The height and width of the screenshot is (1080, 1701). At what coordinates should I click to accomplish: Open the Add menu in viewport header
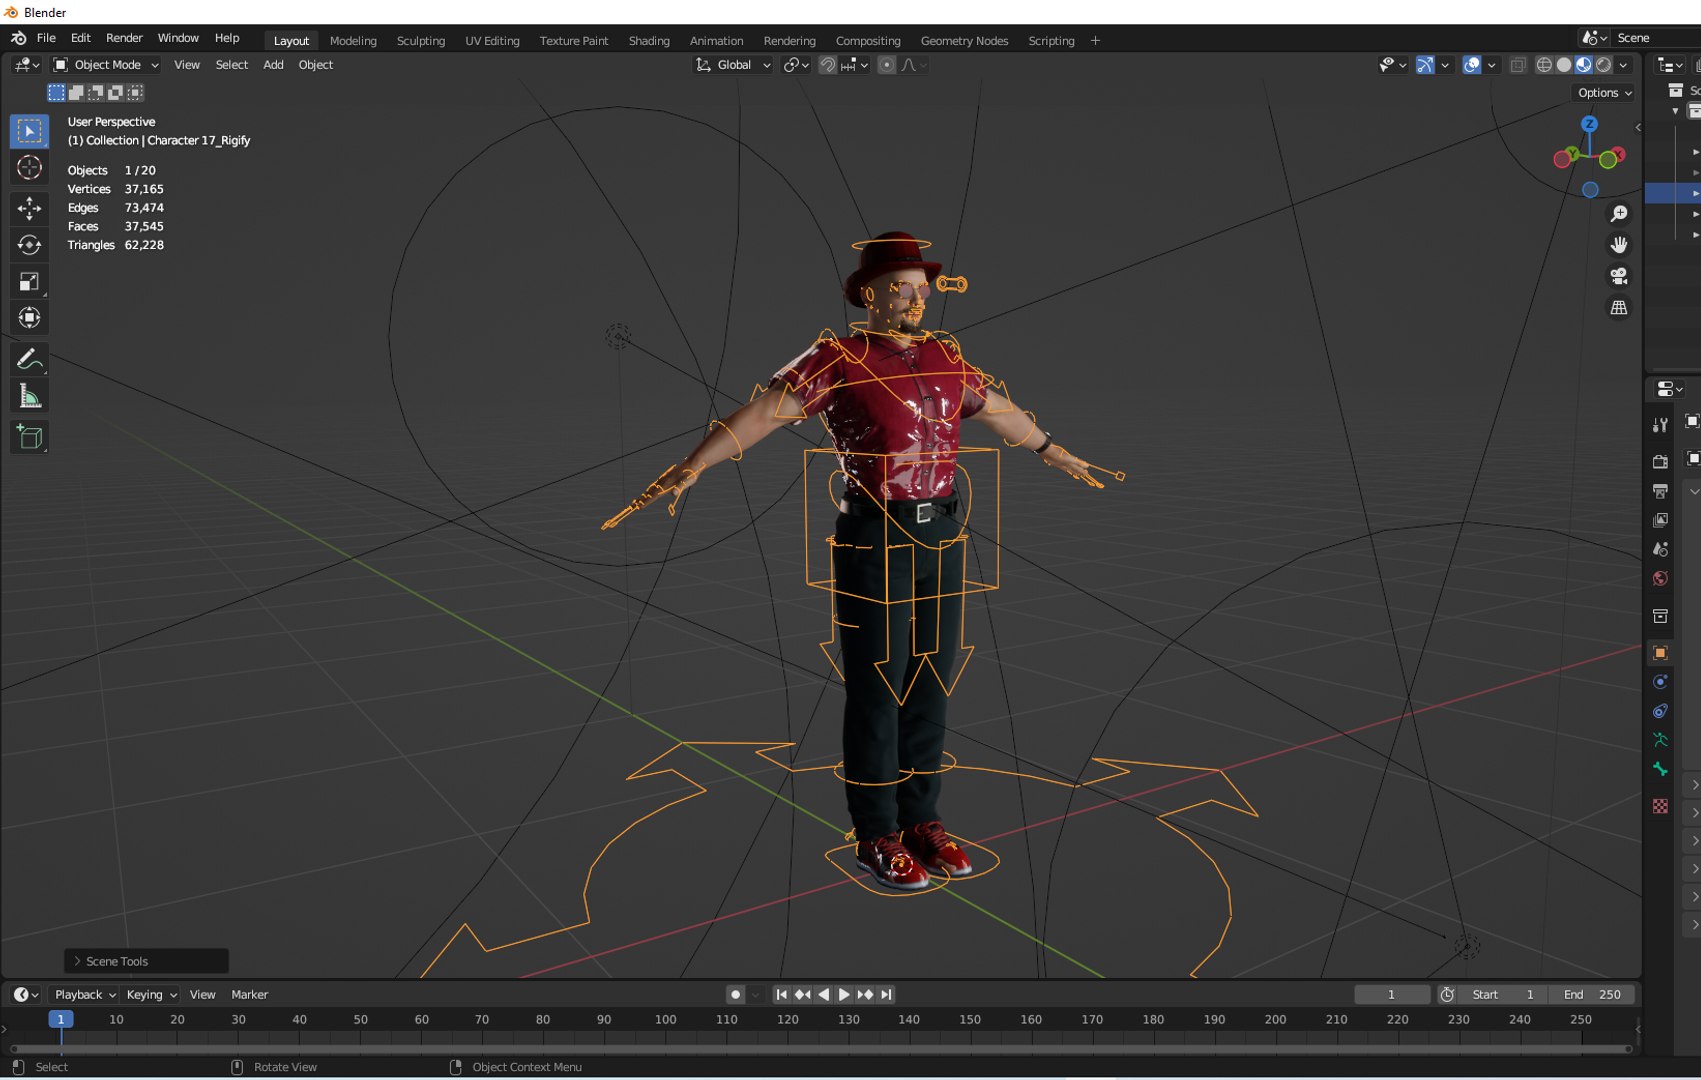[273, 65]
